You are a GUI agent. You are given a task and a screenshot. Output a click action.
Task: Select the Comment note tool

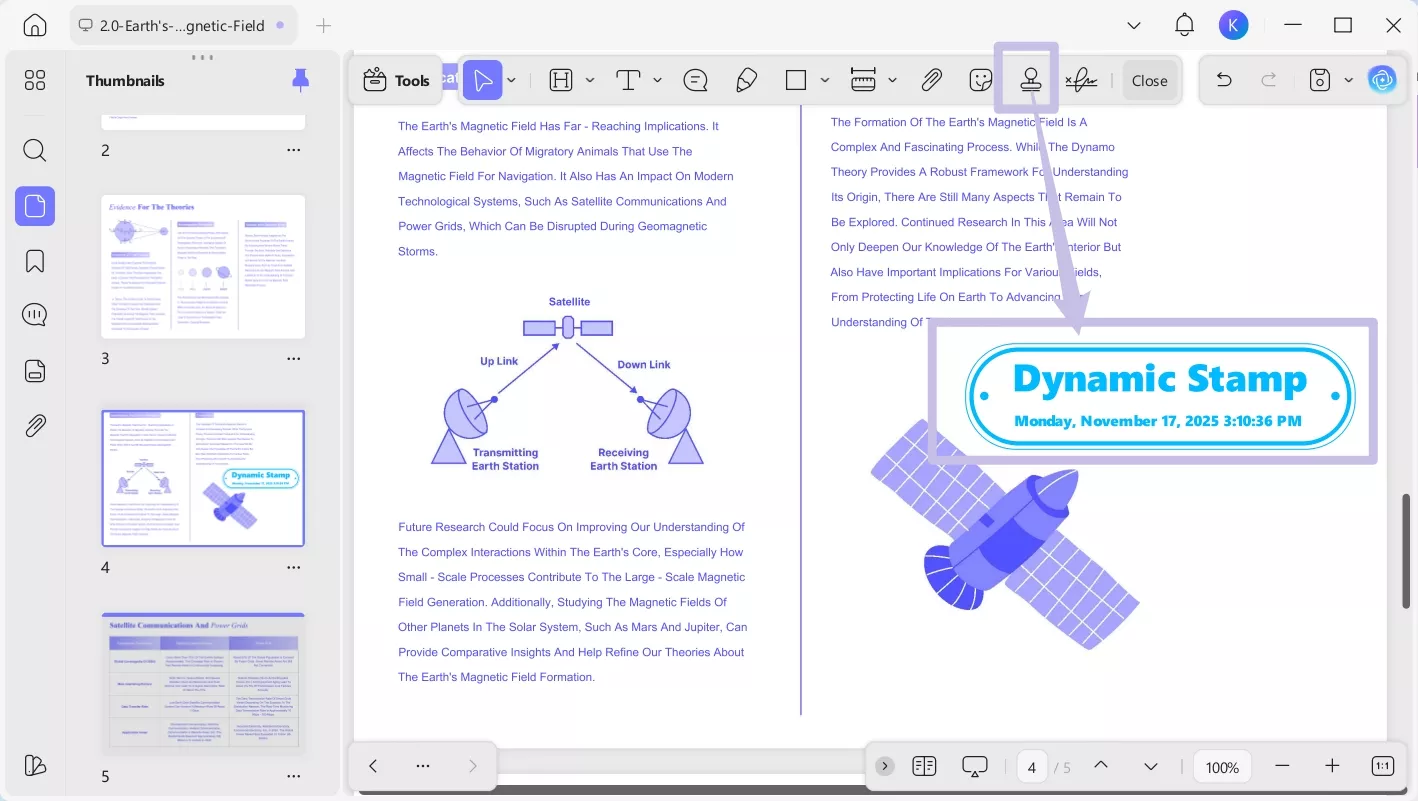[x=695, y=81]
